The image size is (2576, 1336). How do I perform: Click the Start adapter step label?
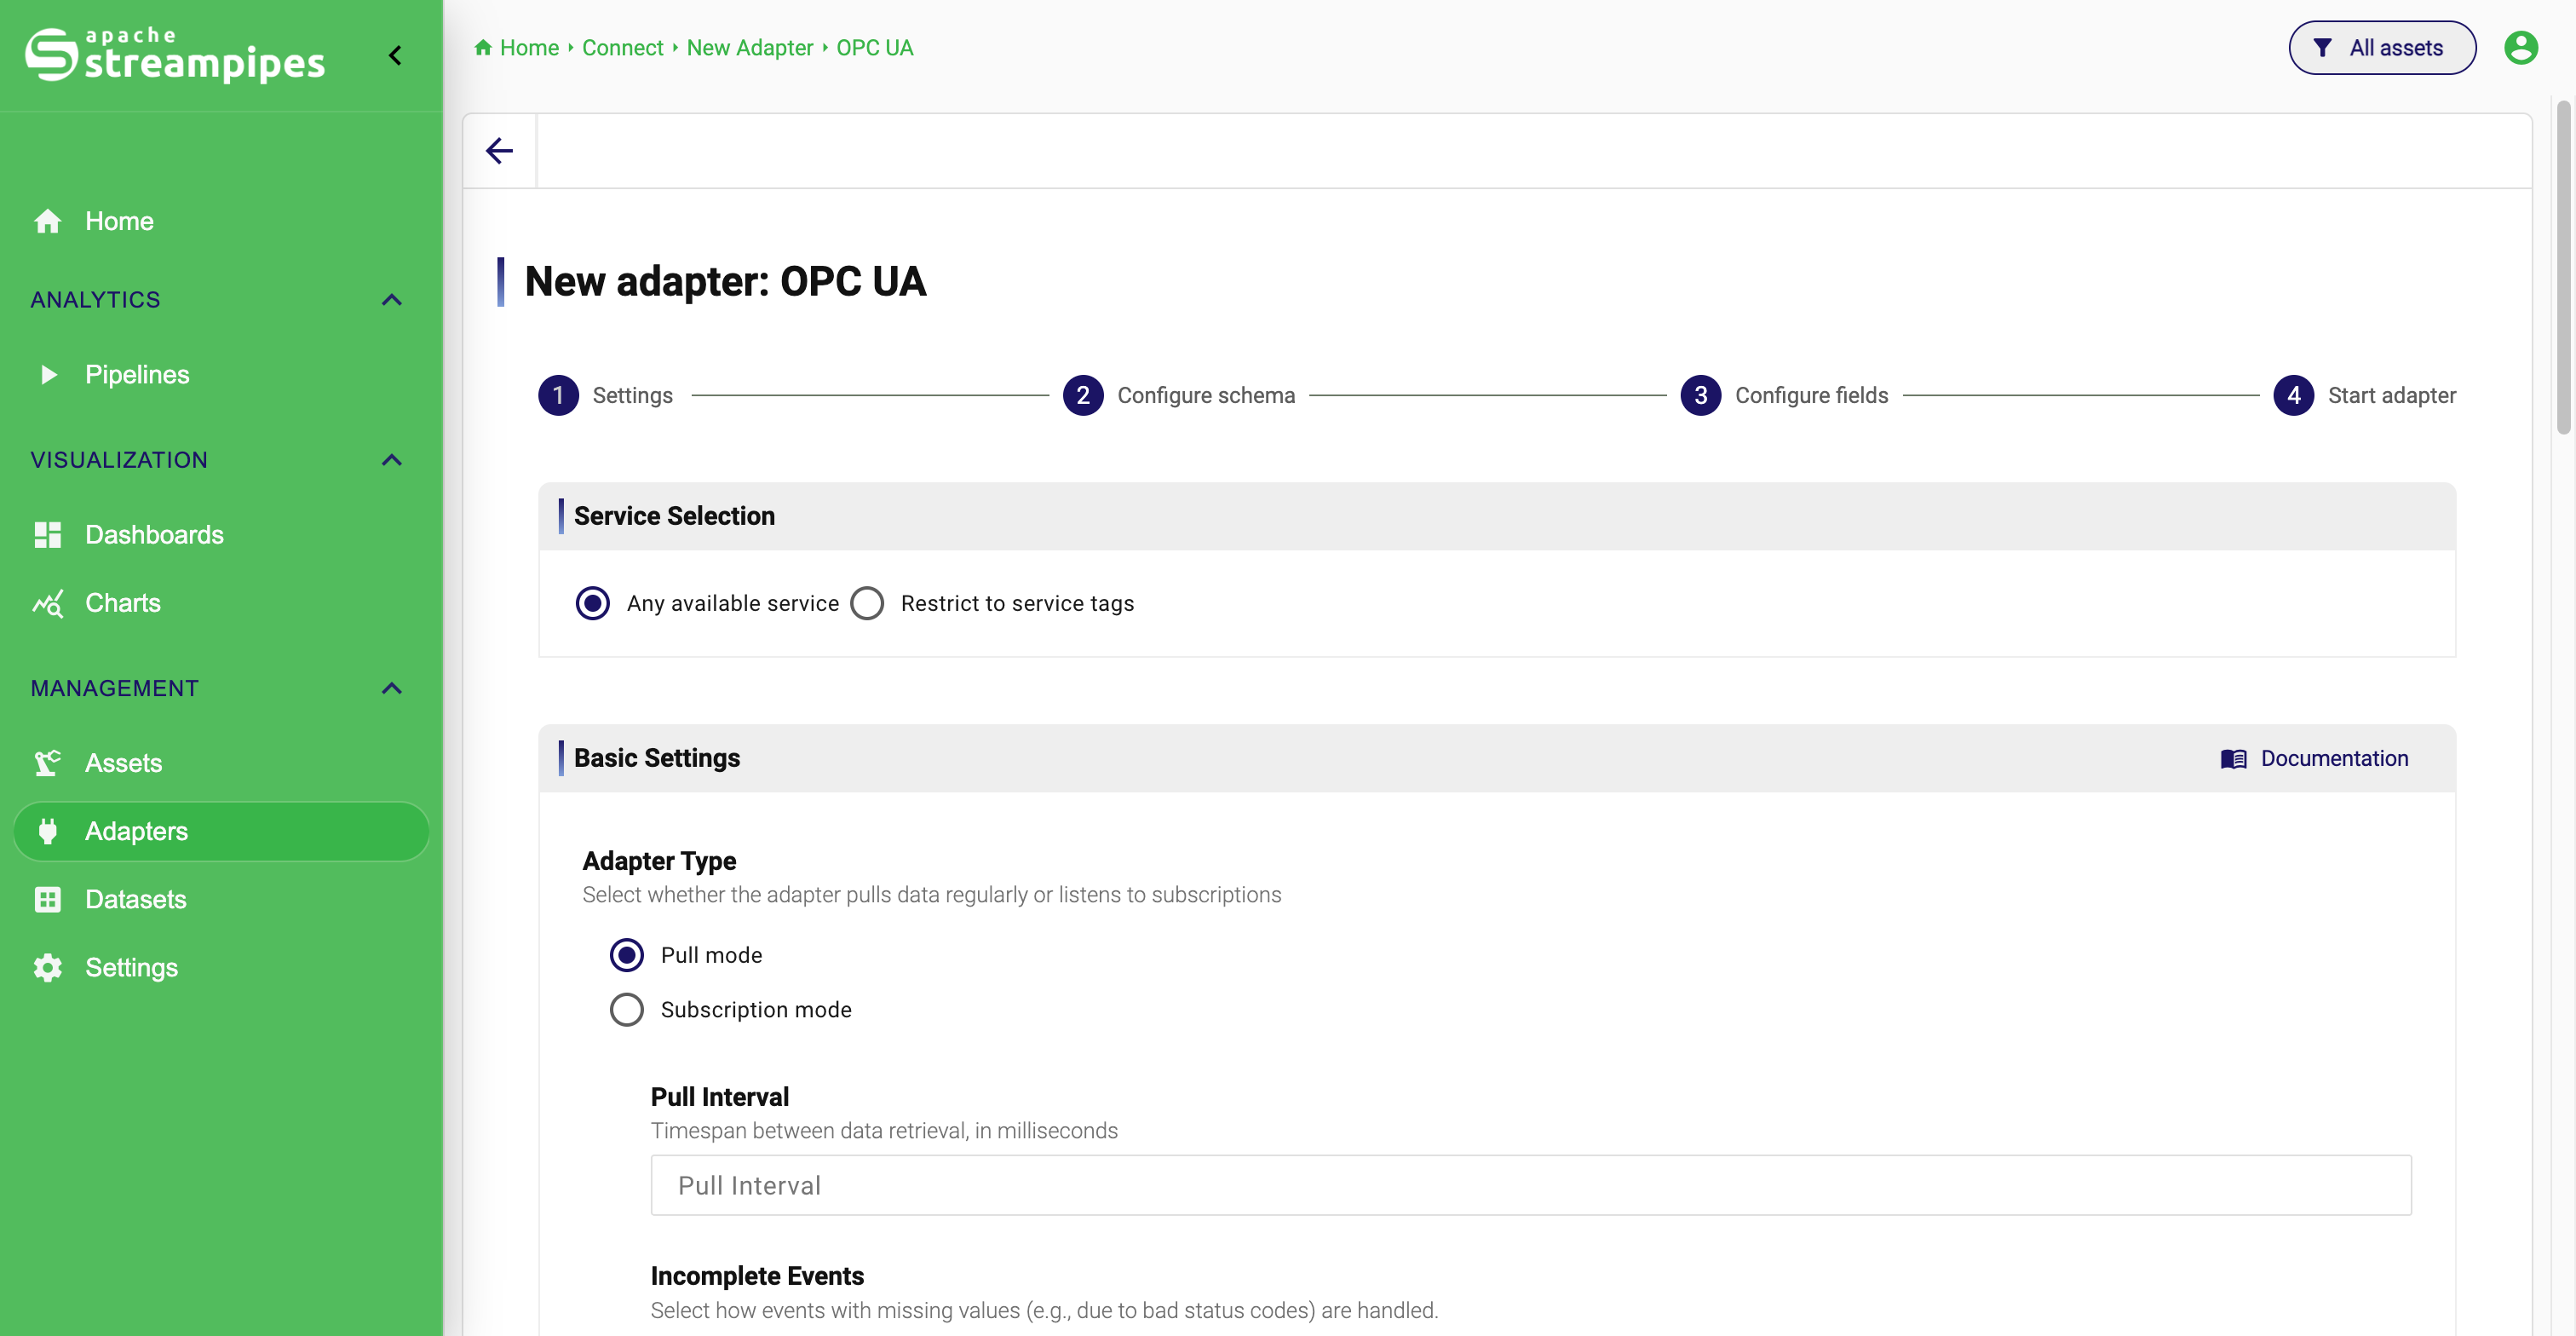click(2391, 395)
